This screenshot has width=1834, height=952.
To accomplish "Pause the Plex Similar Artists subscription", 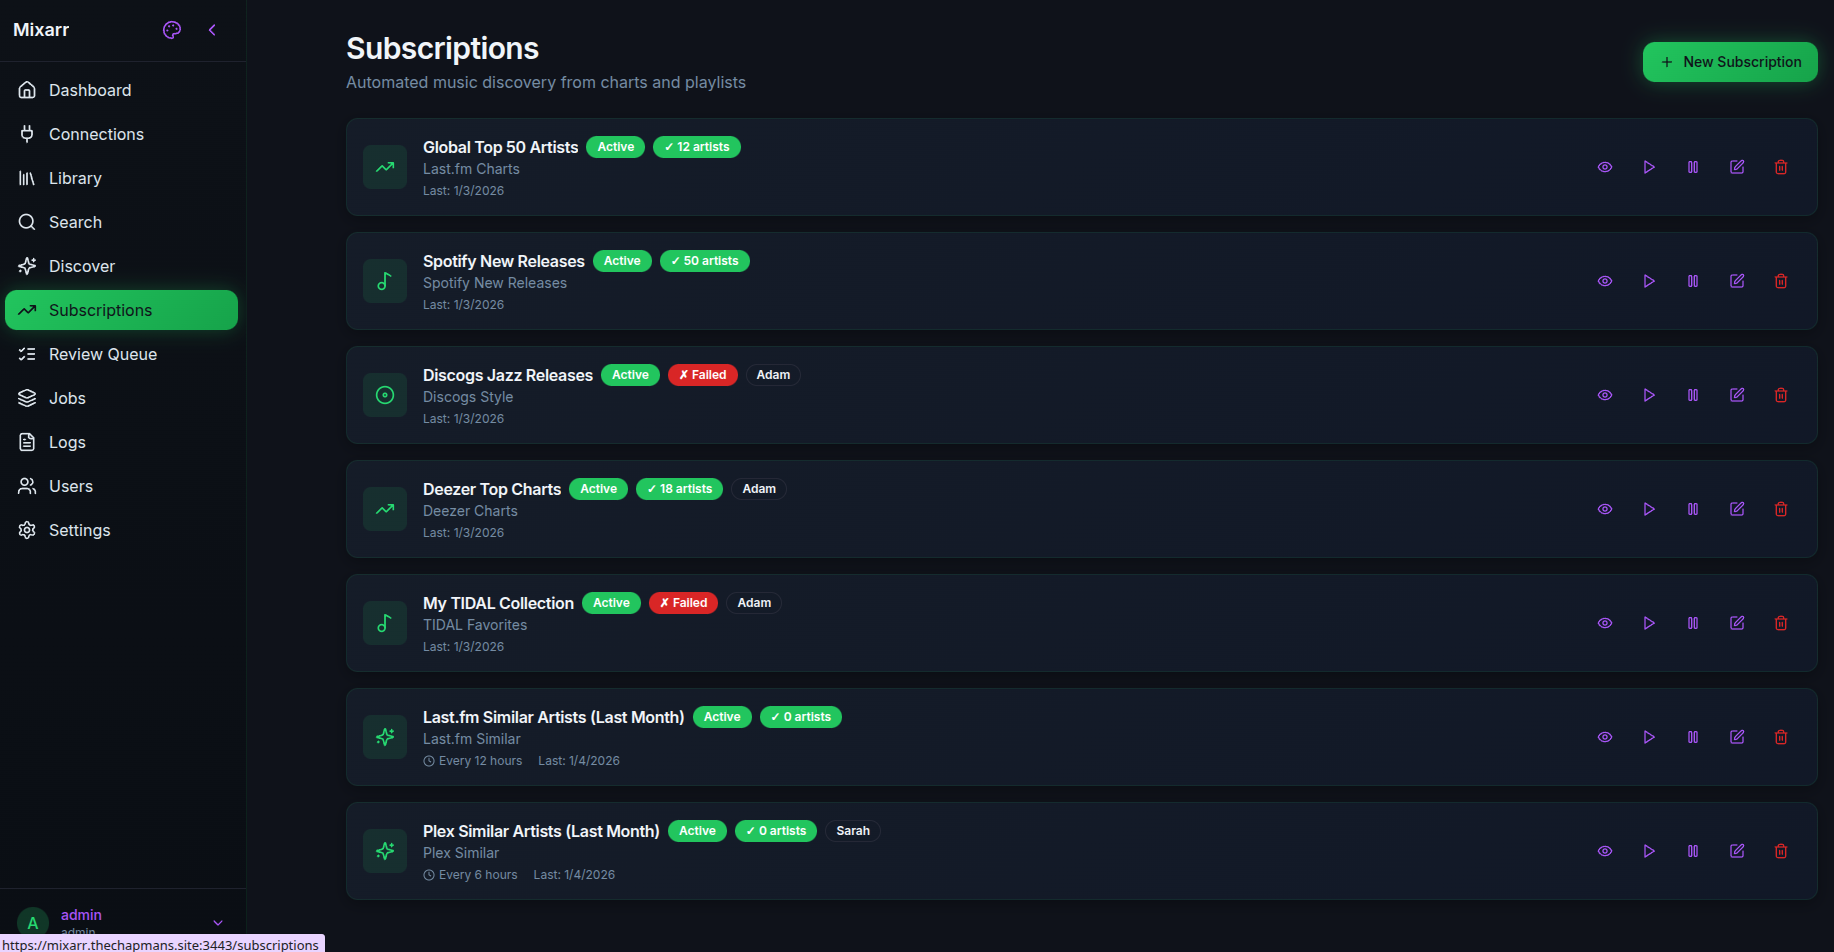I will [1693, 851].
